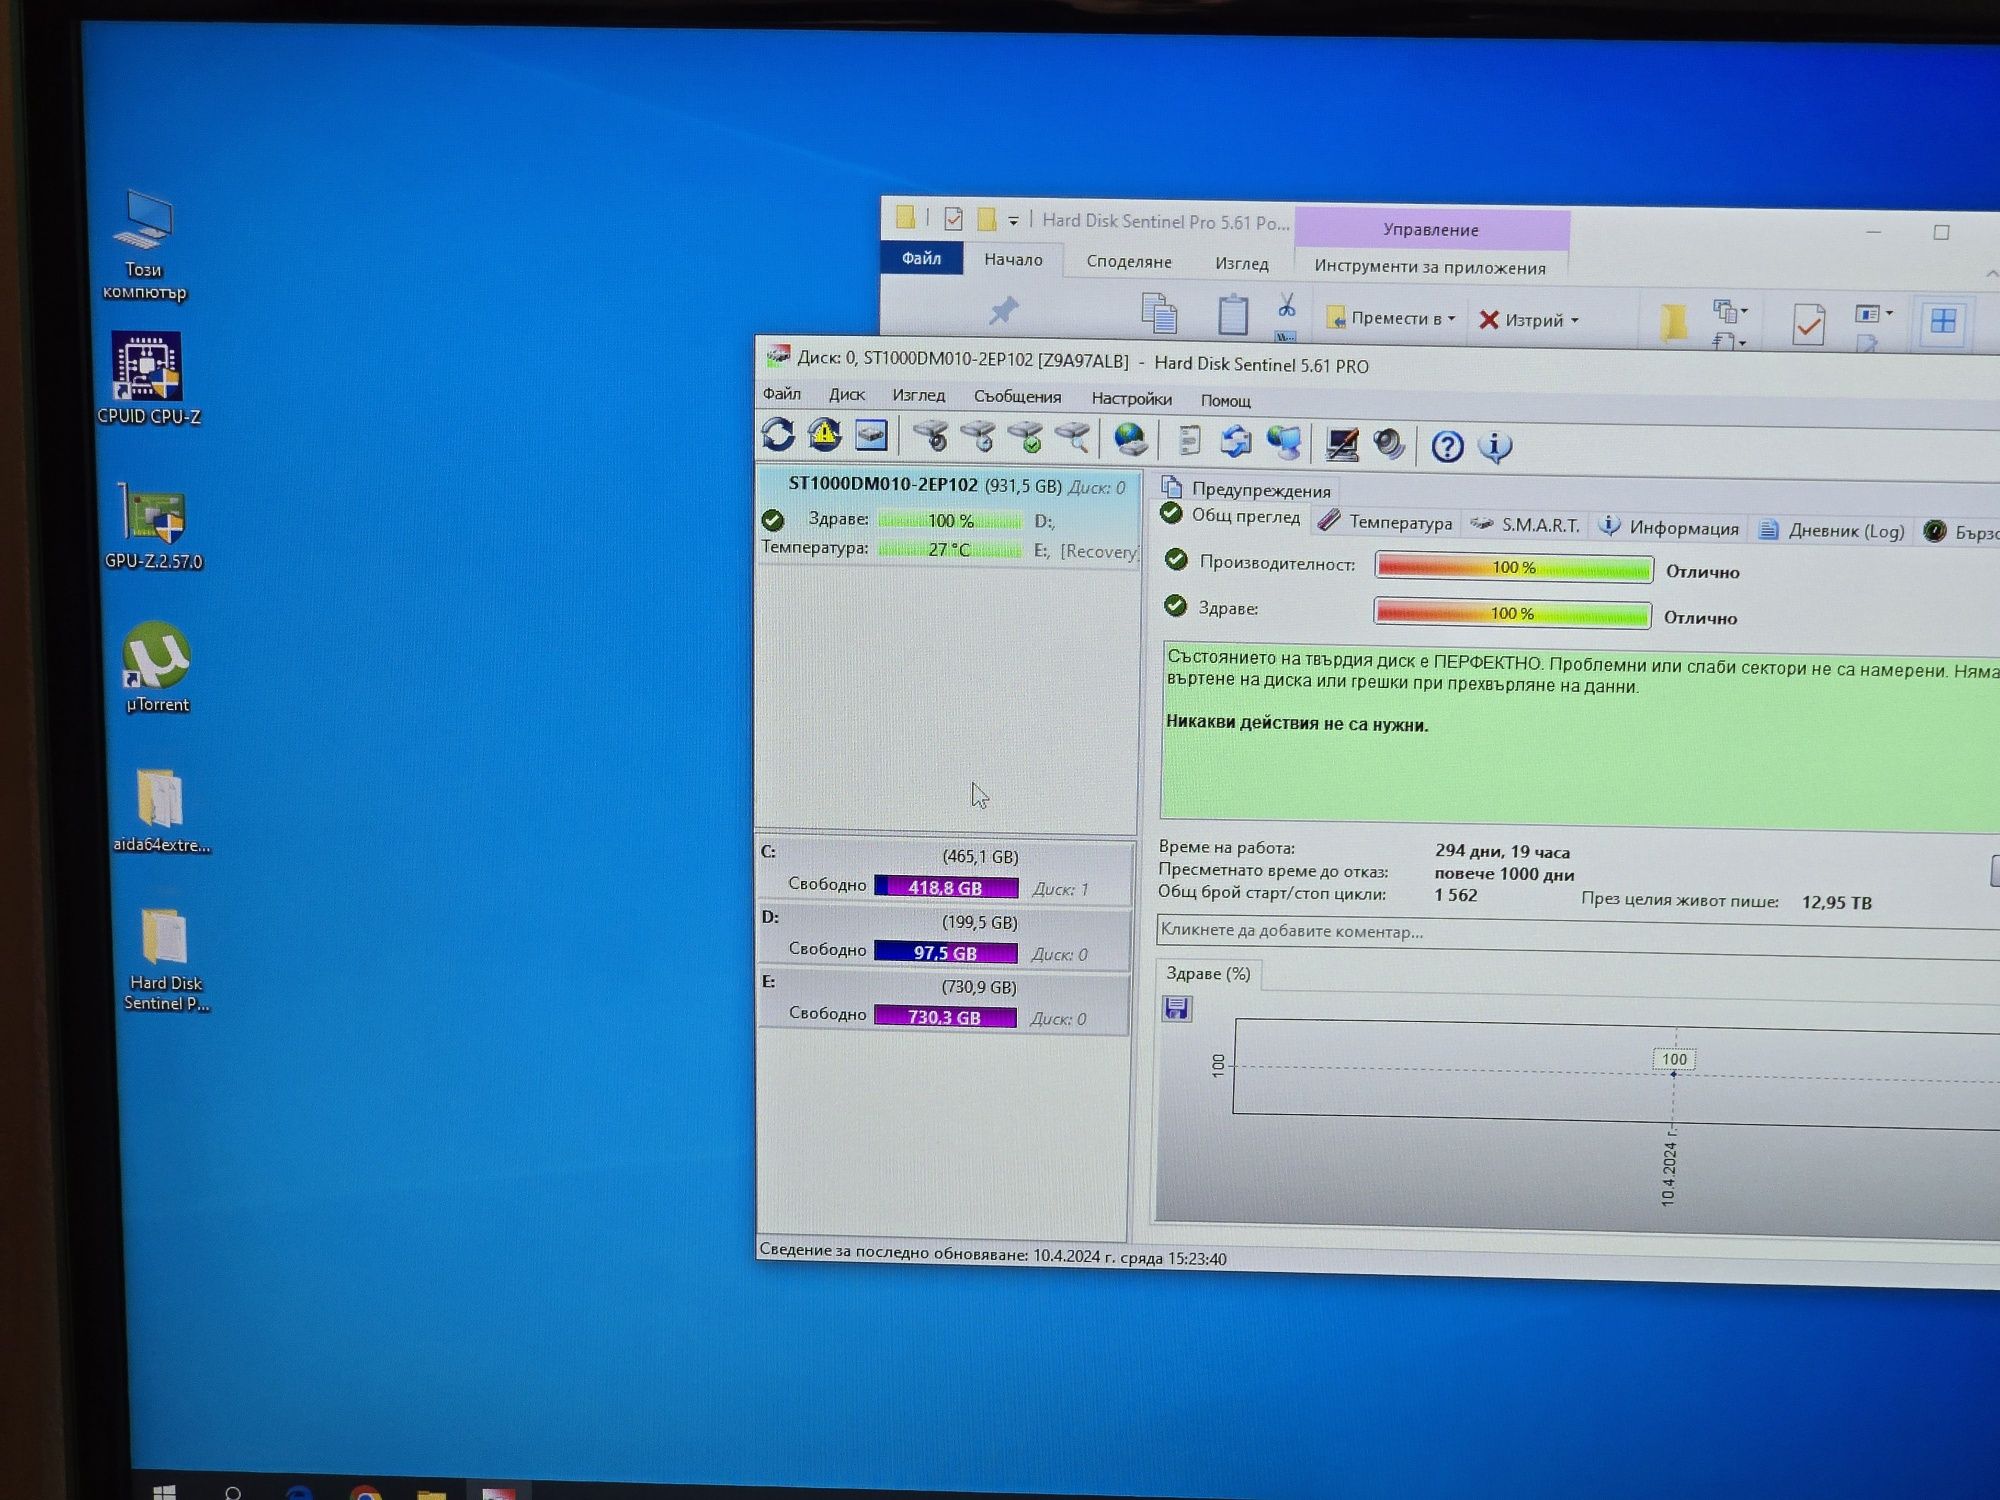Viewport: 2000px width, 1500px height.
Task: Click the info speech bubble icon
Action: pos(1495,447)
